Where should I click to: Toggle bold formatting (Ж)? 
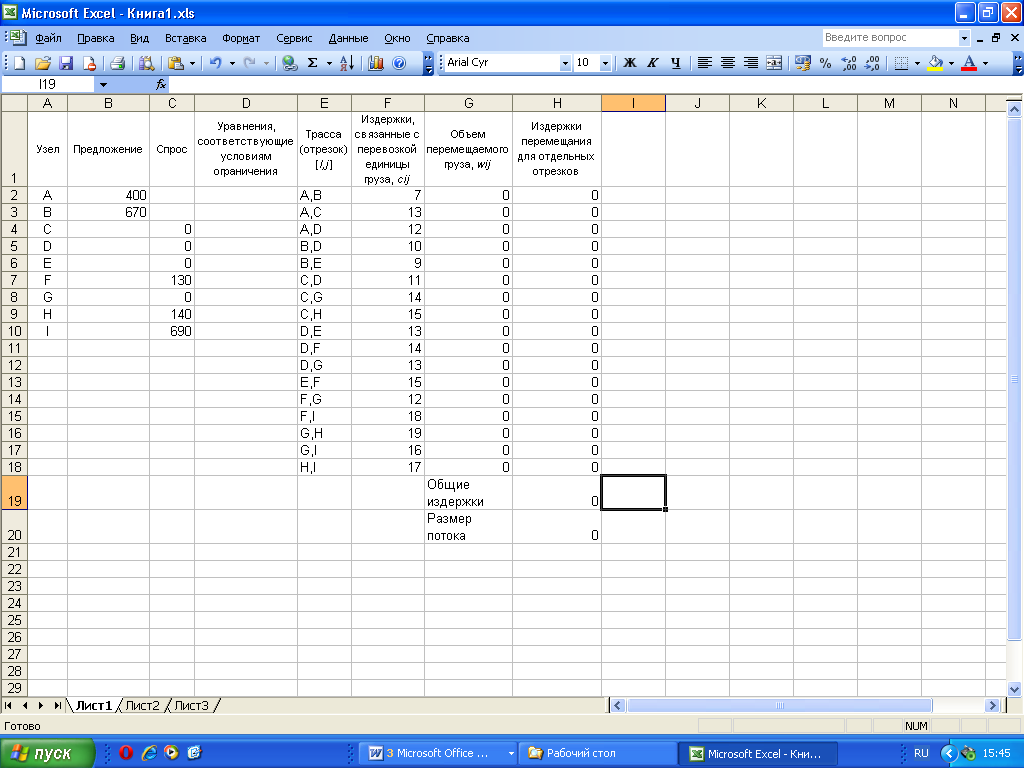pyautogui.click(x=630, y=63)
